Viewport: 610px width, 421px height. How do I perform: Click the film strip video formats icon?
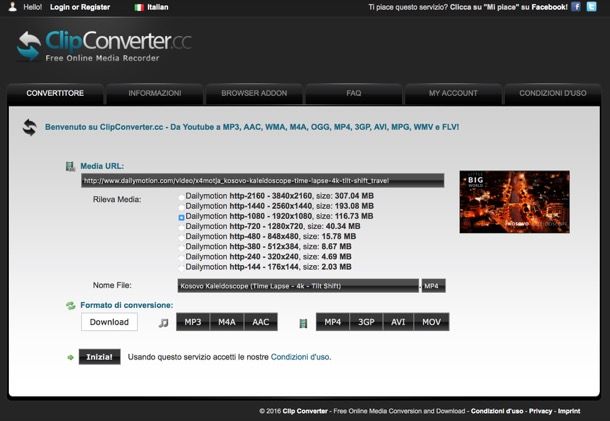click(303, 323)
